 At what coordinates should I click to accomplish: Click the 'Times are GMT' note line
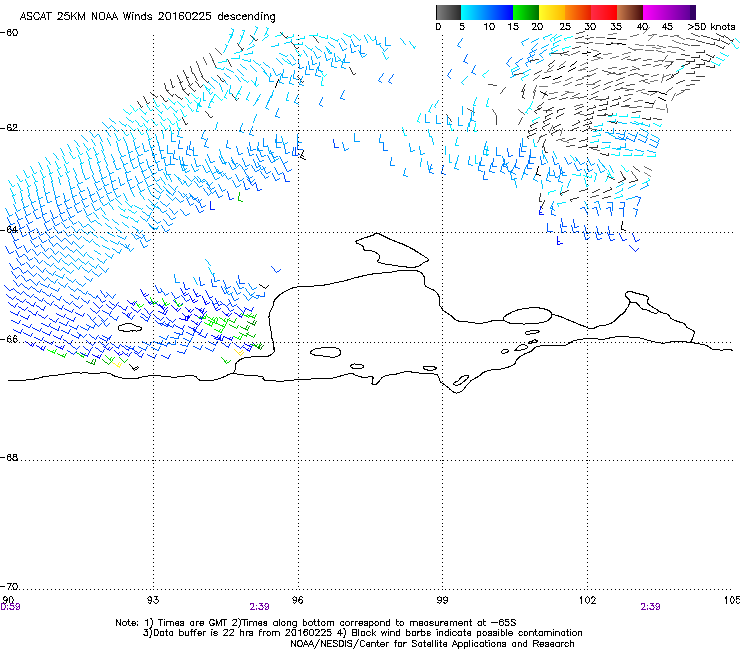[x=316, y=623]
